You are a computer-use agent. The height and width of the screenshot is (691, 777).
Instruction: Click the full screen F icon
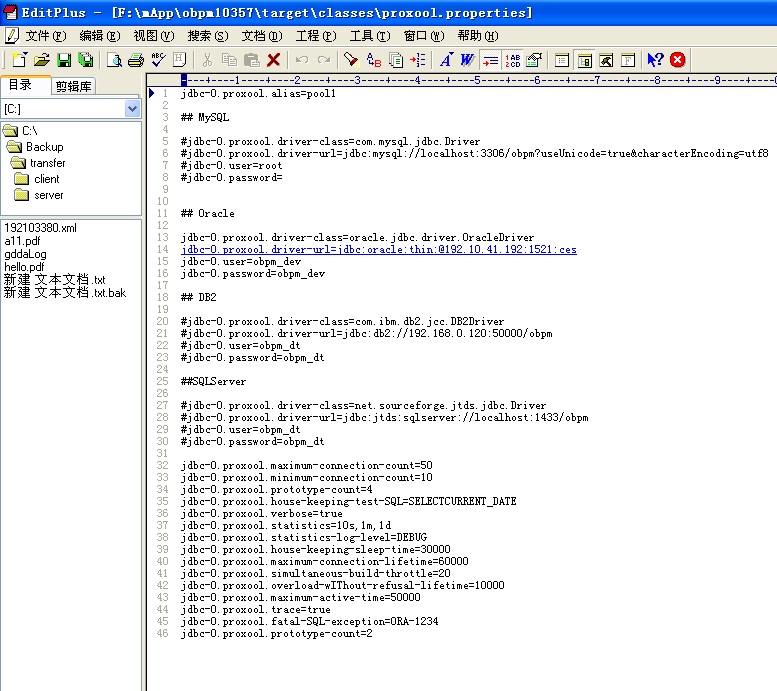click(x=628, y=60)
